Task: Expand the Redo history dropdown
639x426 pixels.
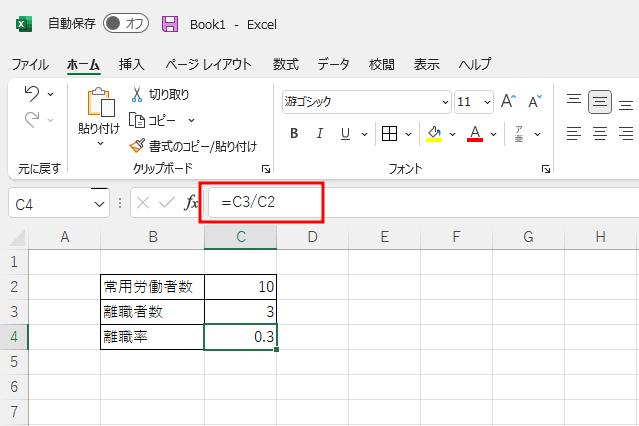Action: (x=51, y=120)
